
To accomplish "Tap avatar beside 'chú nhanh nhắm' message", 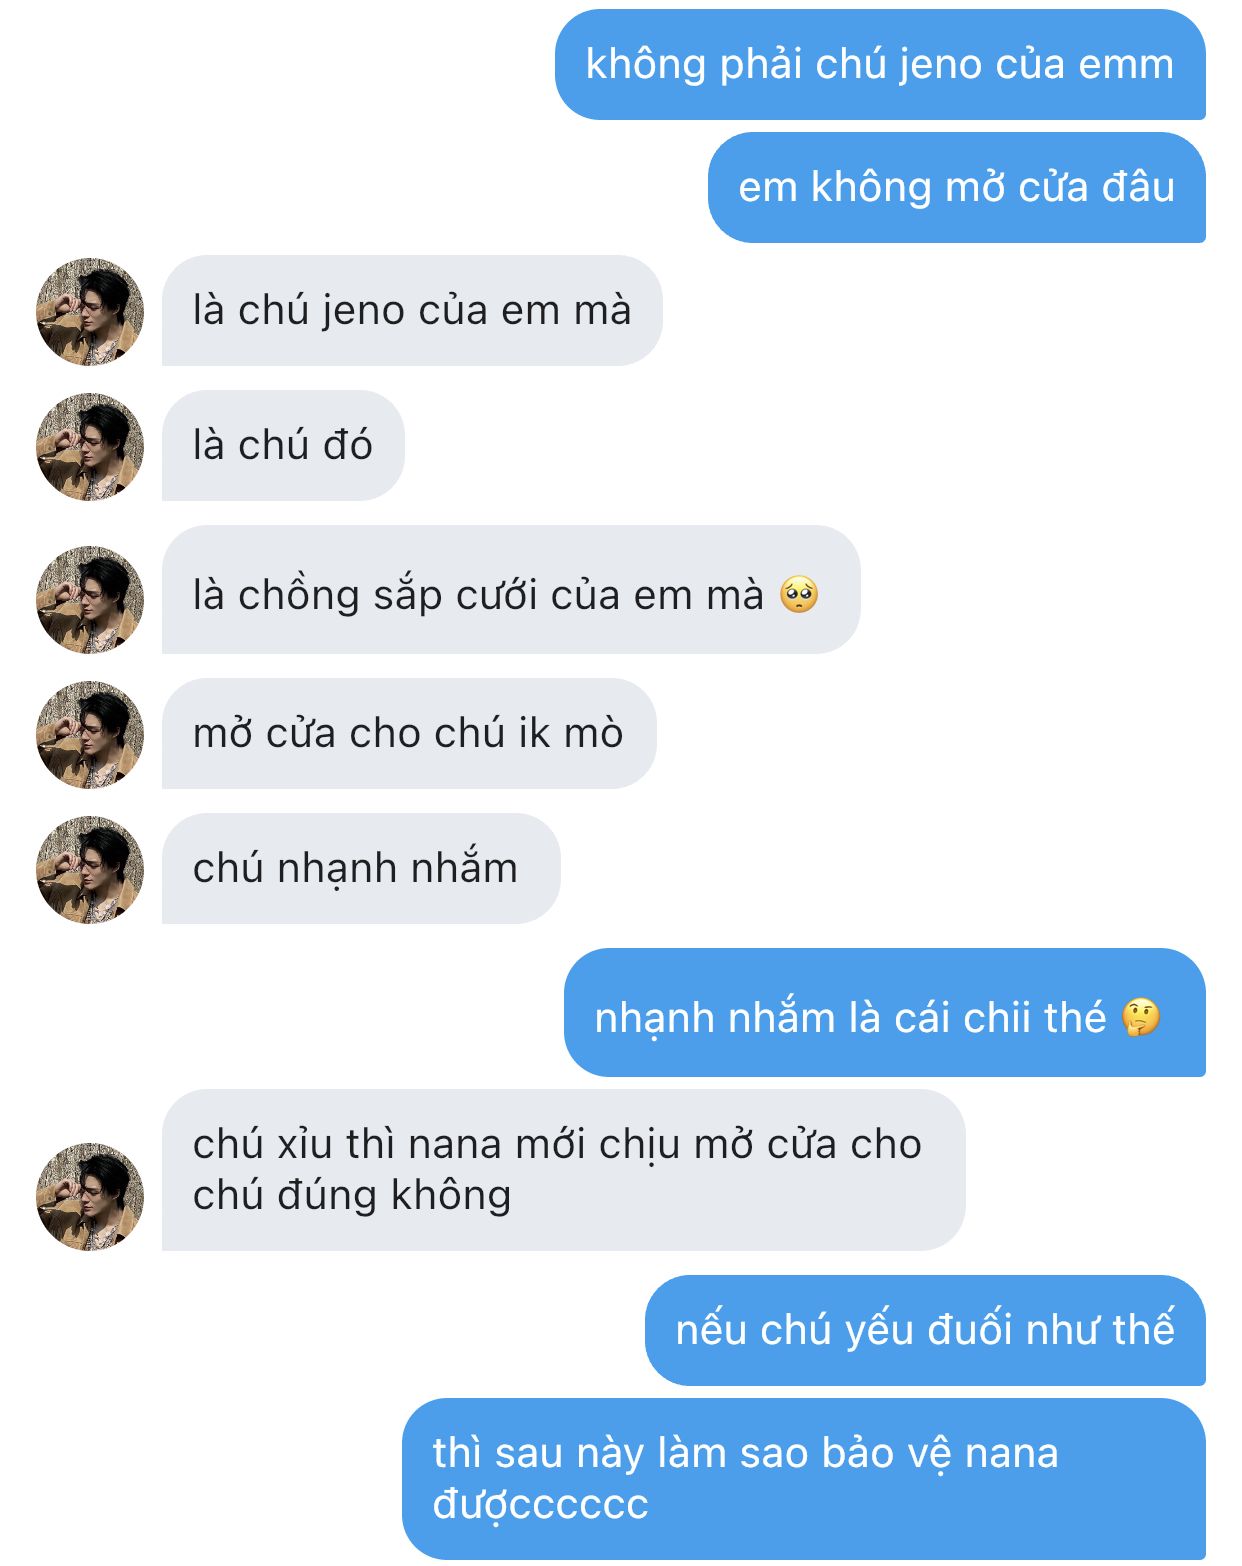I will pyautogui.click(x=90, y=869).
